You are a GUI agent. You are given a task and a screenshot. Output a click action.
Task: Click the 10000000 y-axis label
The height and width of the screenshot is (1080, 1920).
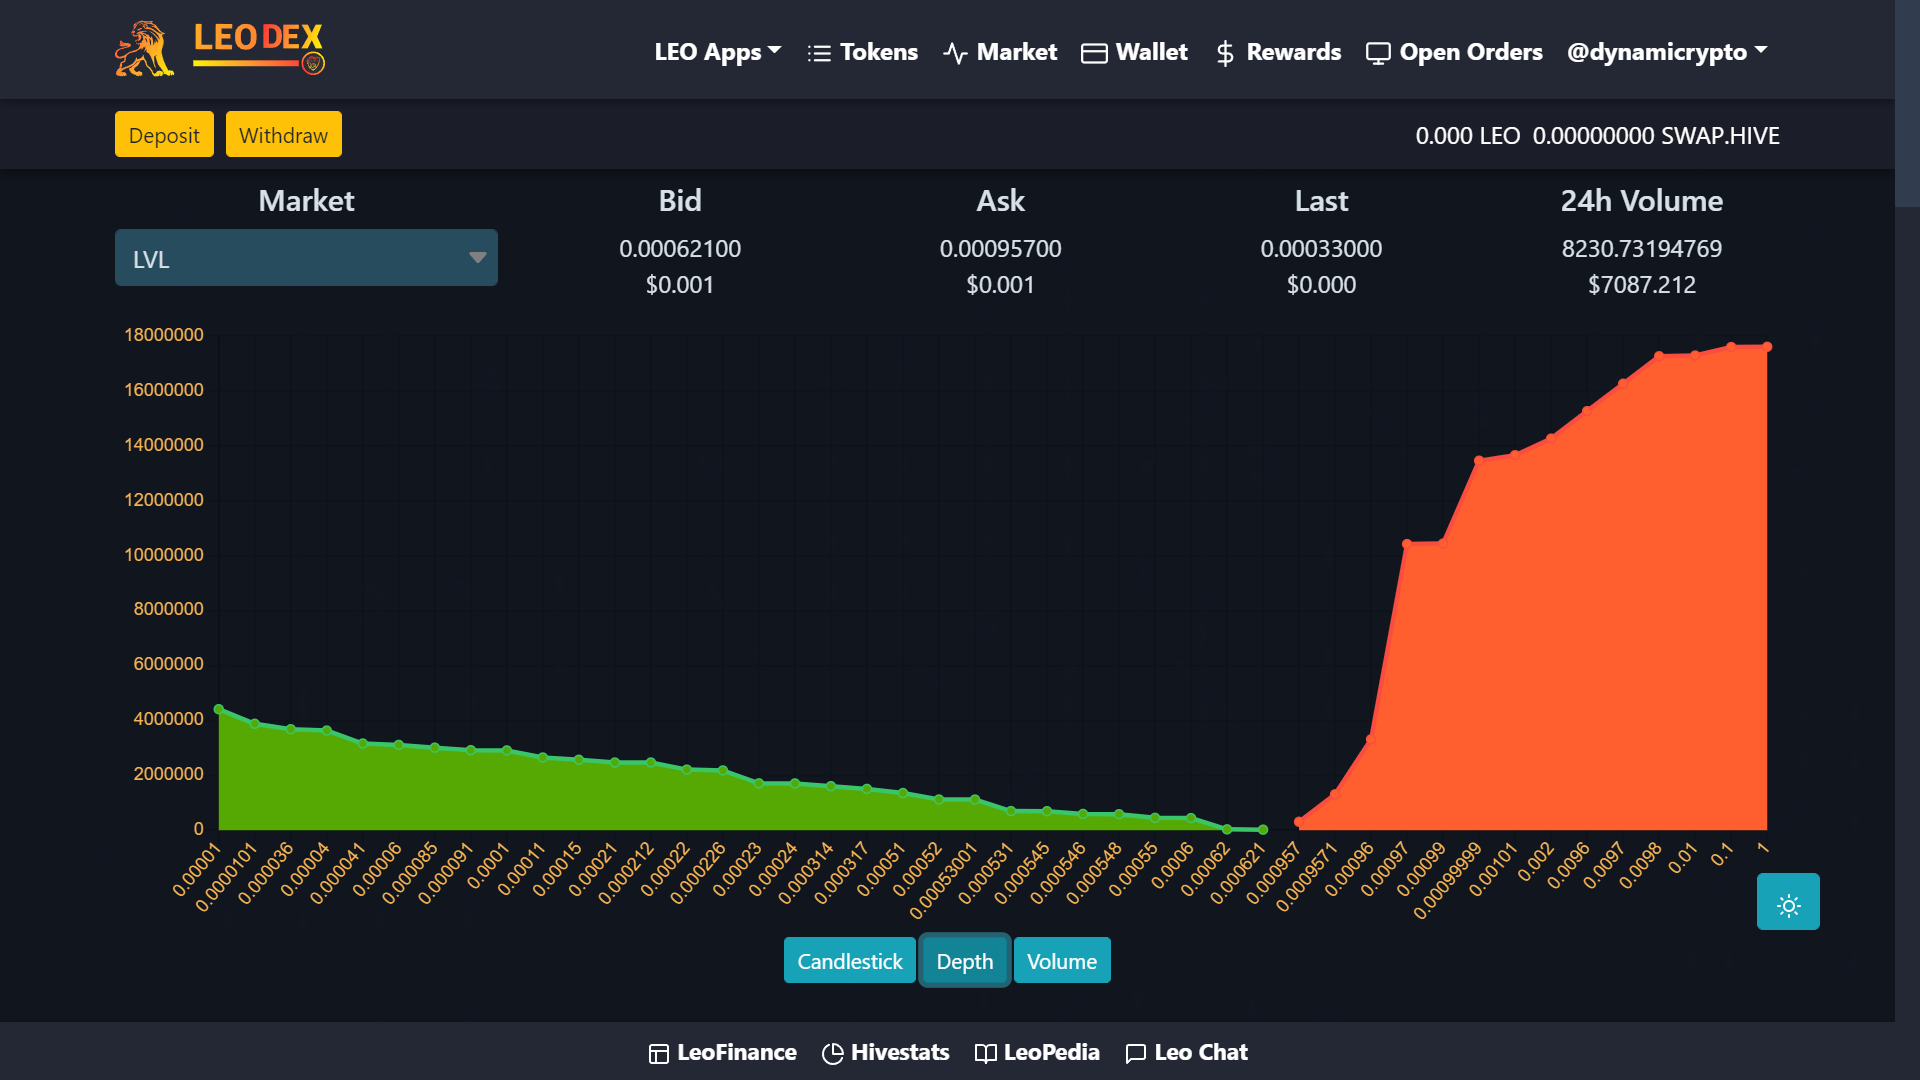tap(163, 554)
